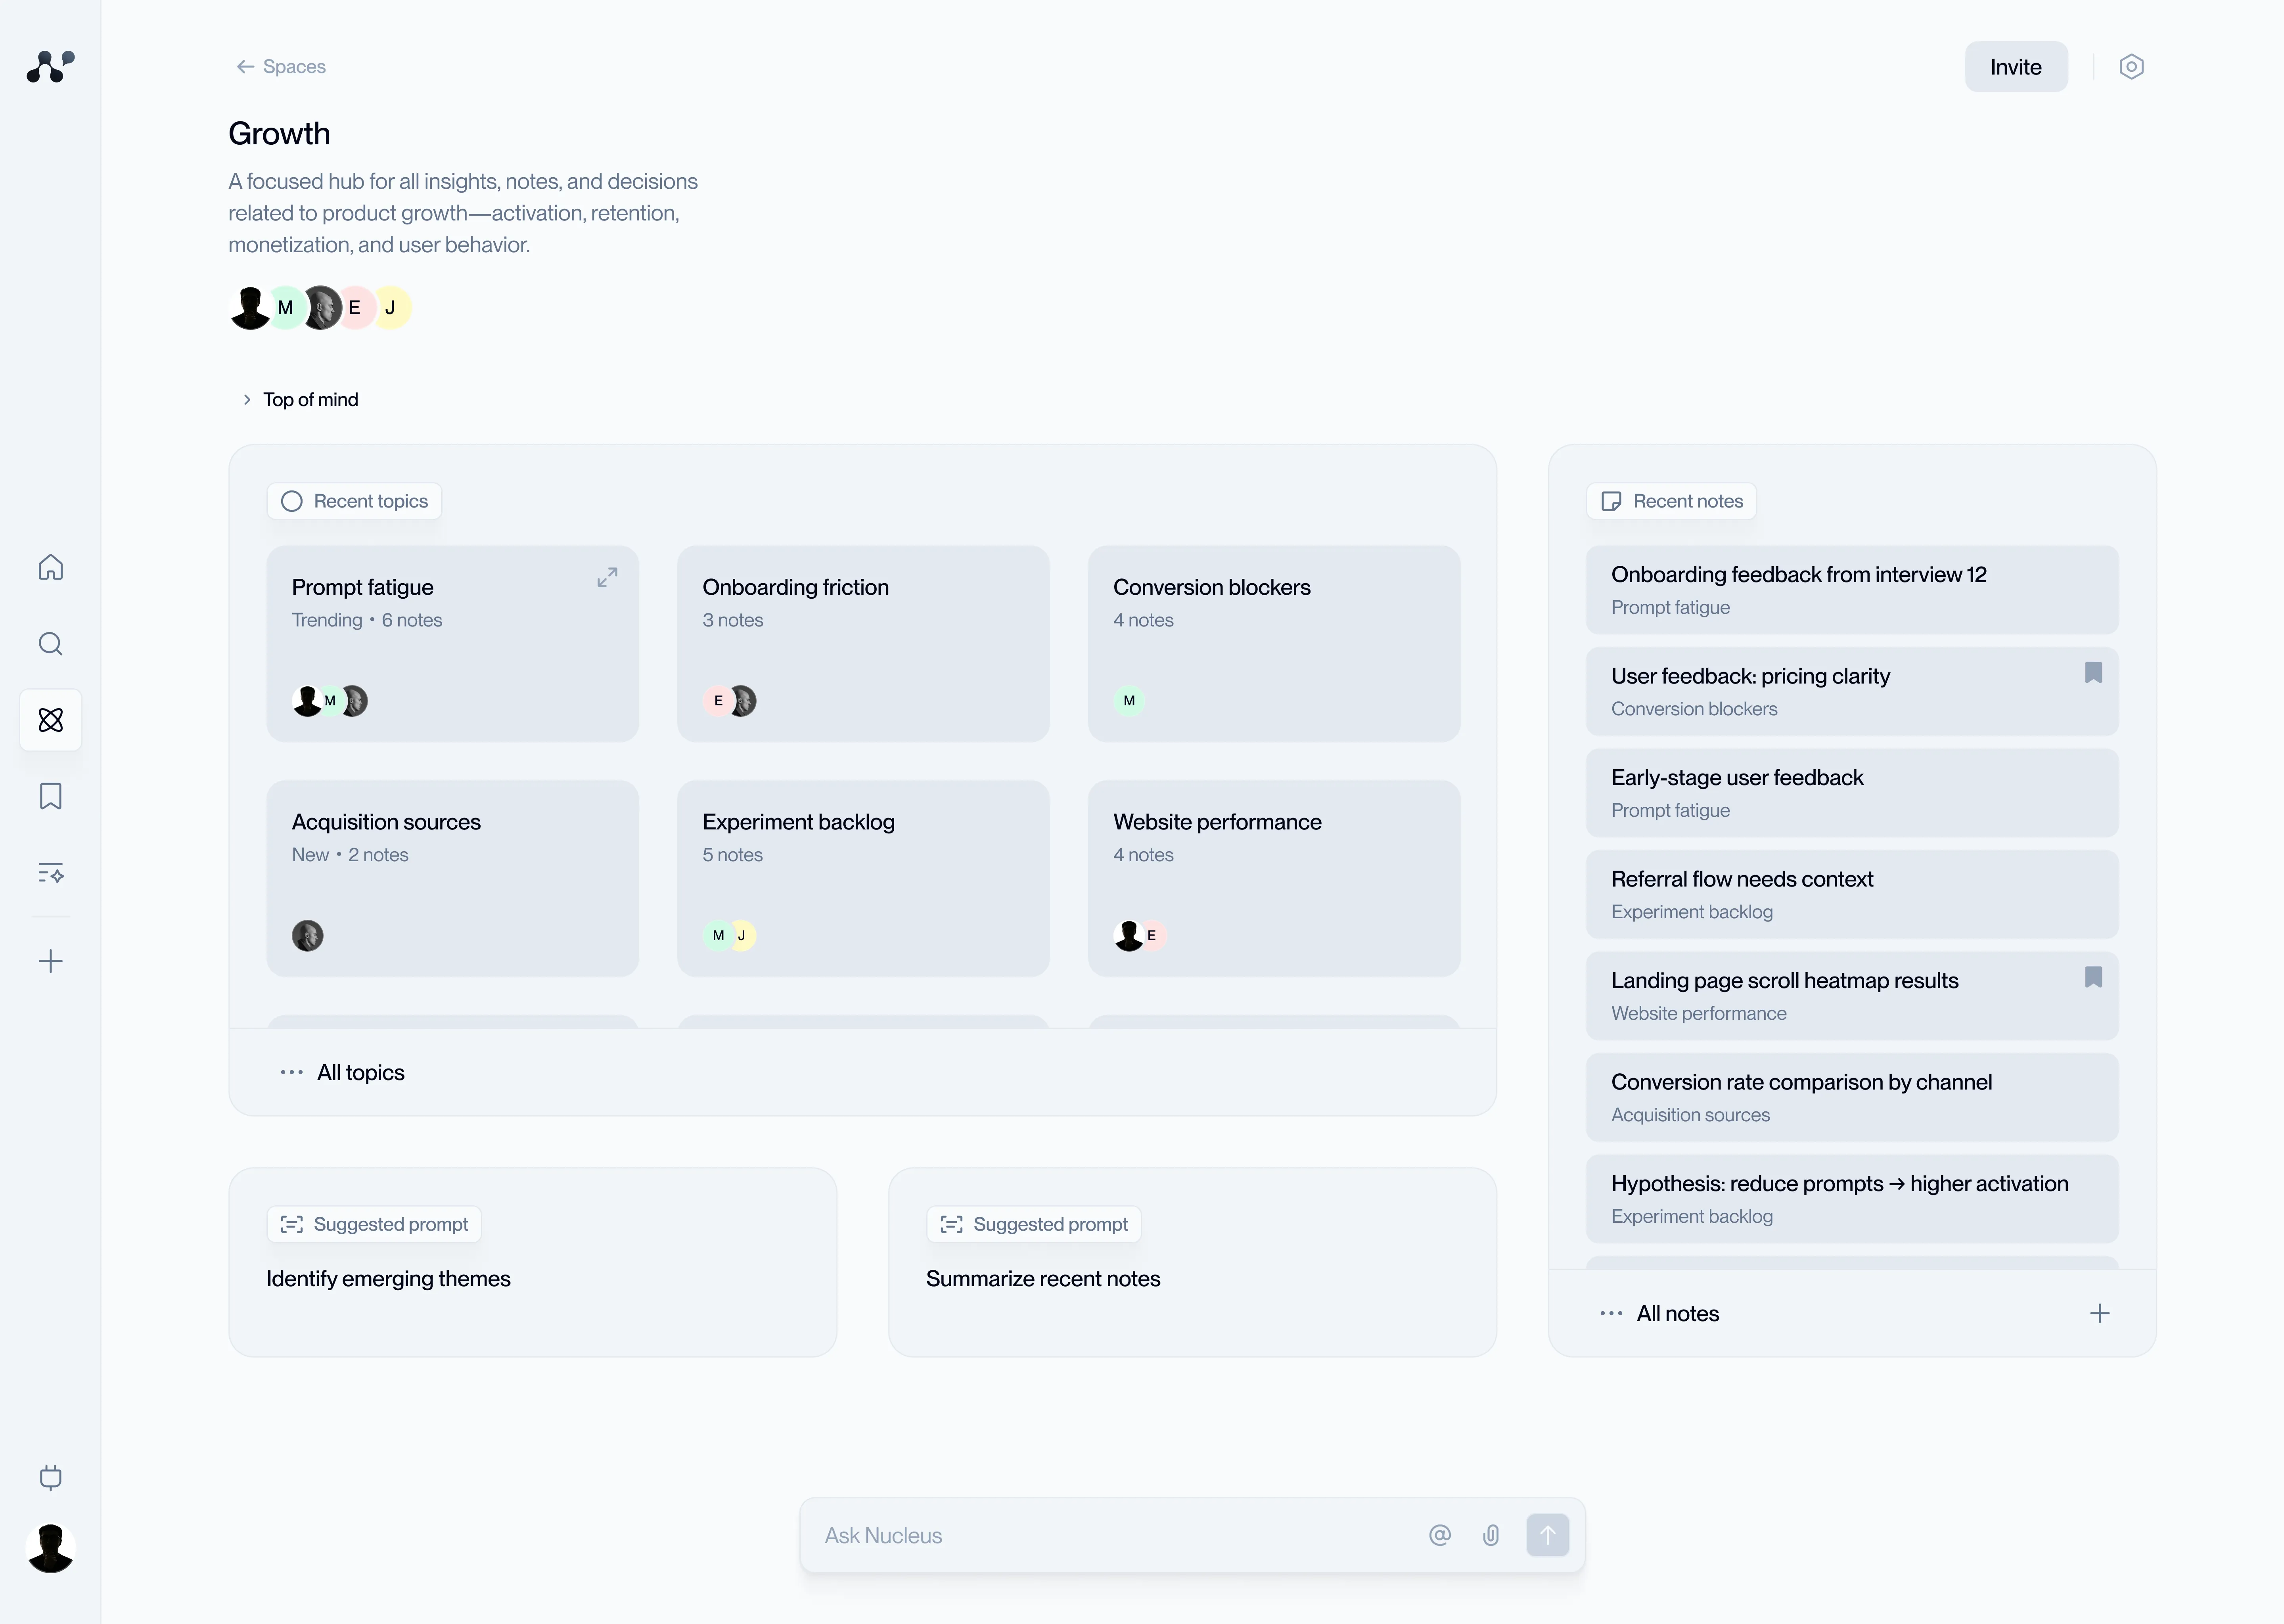This screenshot has width=2284, height=1624.
Task: Open the Acquisition sources topic card
Action: (452, 879)
